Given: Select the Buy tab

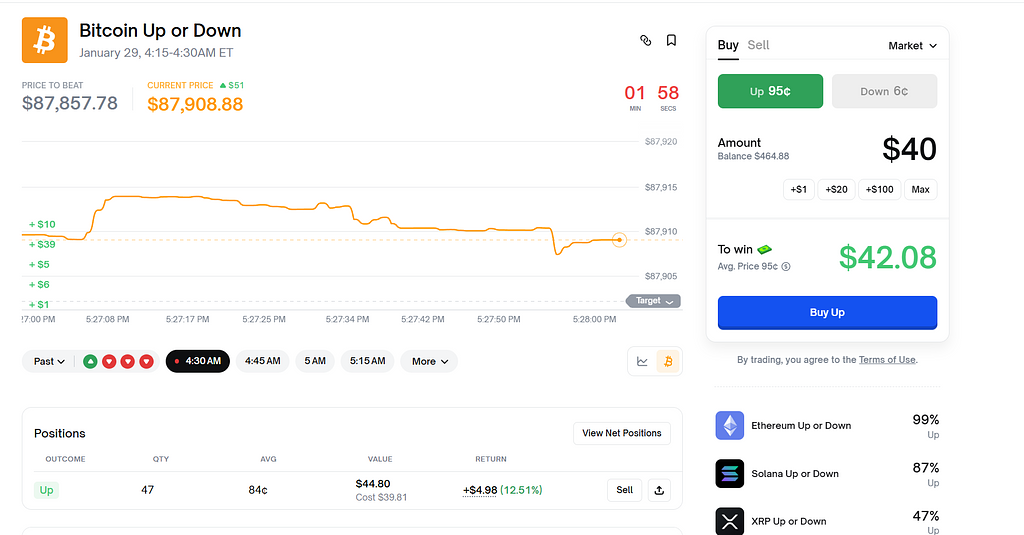Looking at the screenshot, I should point(728,45).
